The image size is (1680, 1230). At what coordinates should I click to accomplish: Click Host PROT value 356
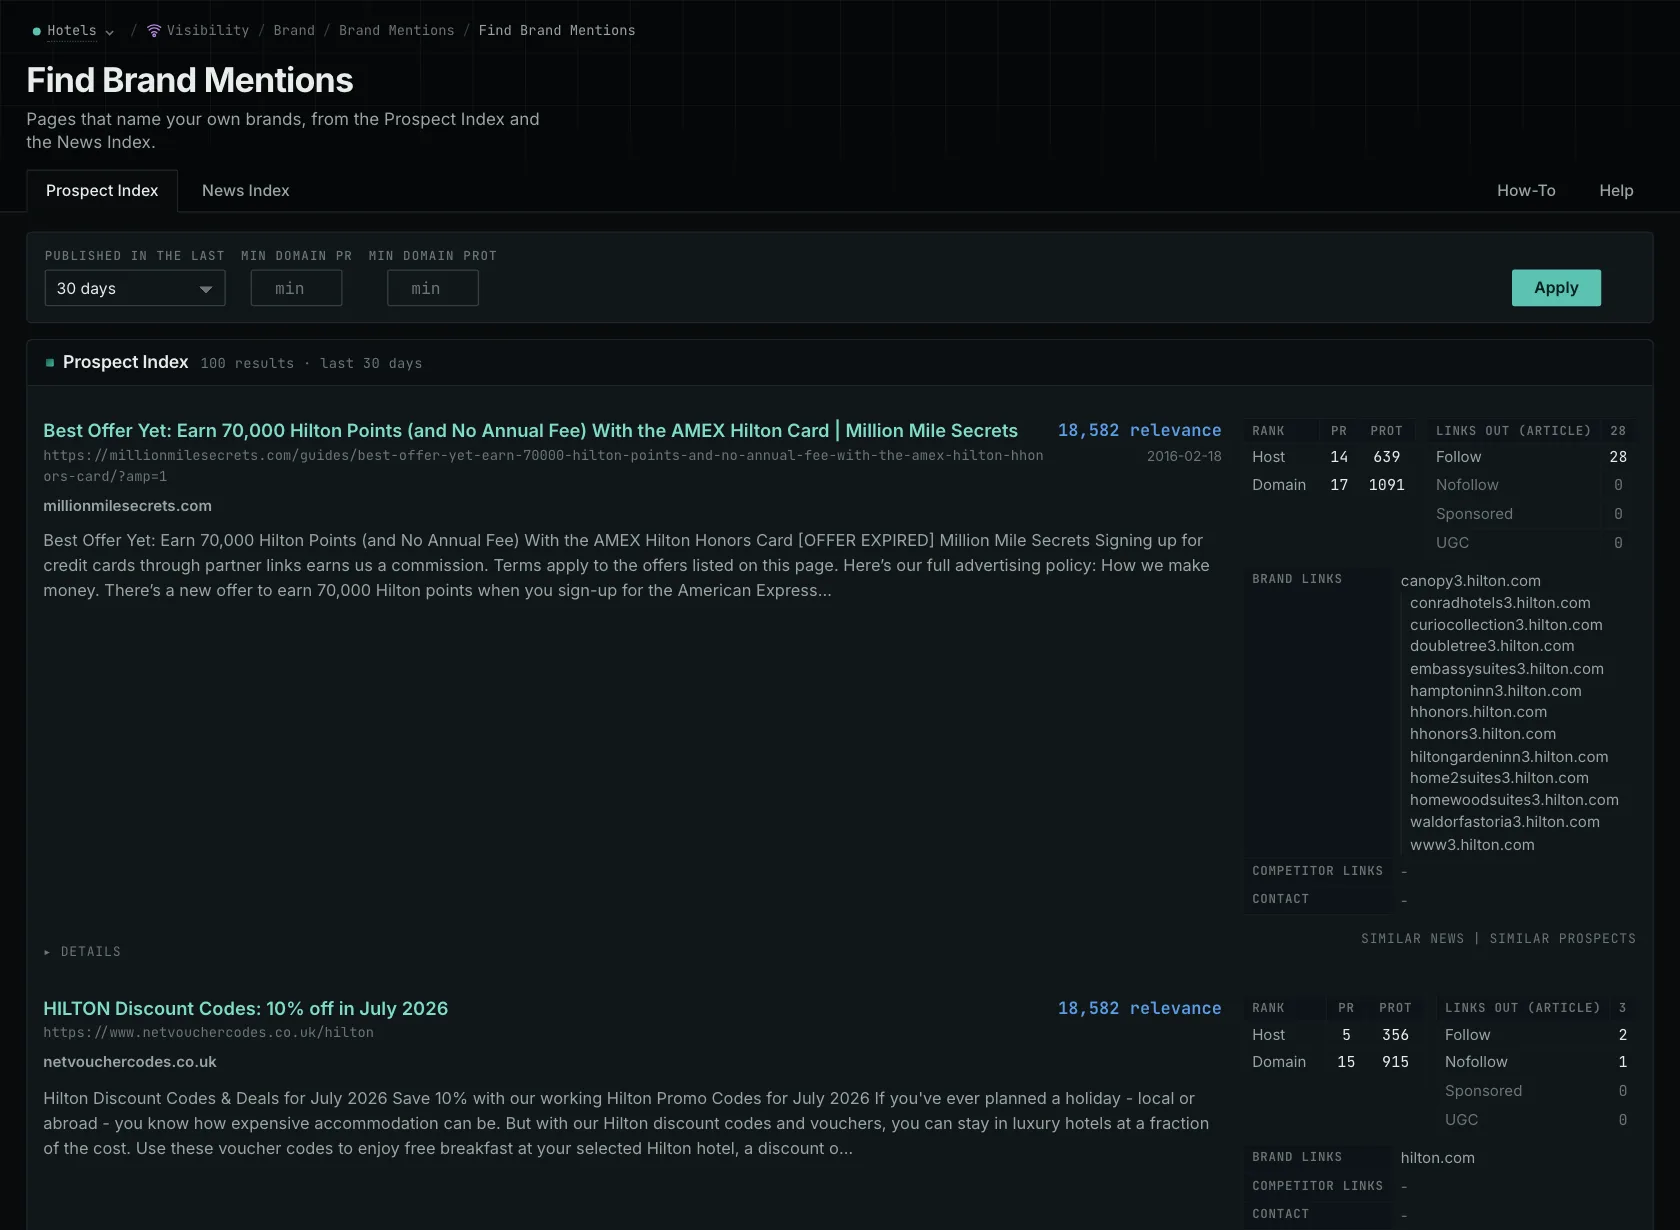click(x=1395, y=1035)
